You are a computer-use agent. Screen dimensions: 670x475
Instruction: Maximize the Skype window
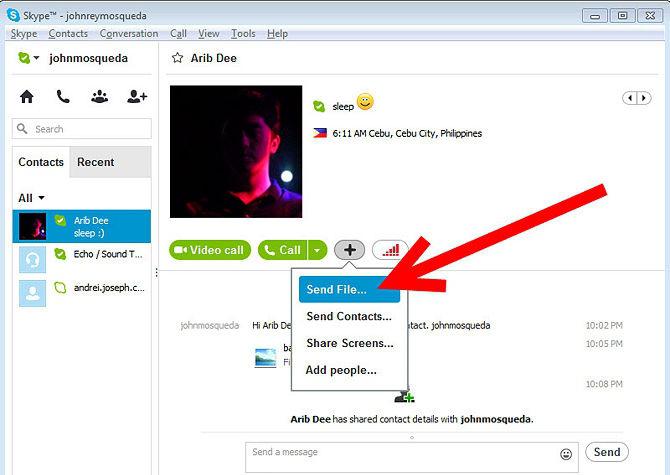point(622,16)
